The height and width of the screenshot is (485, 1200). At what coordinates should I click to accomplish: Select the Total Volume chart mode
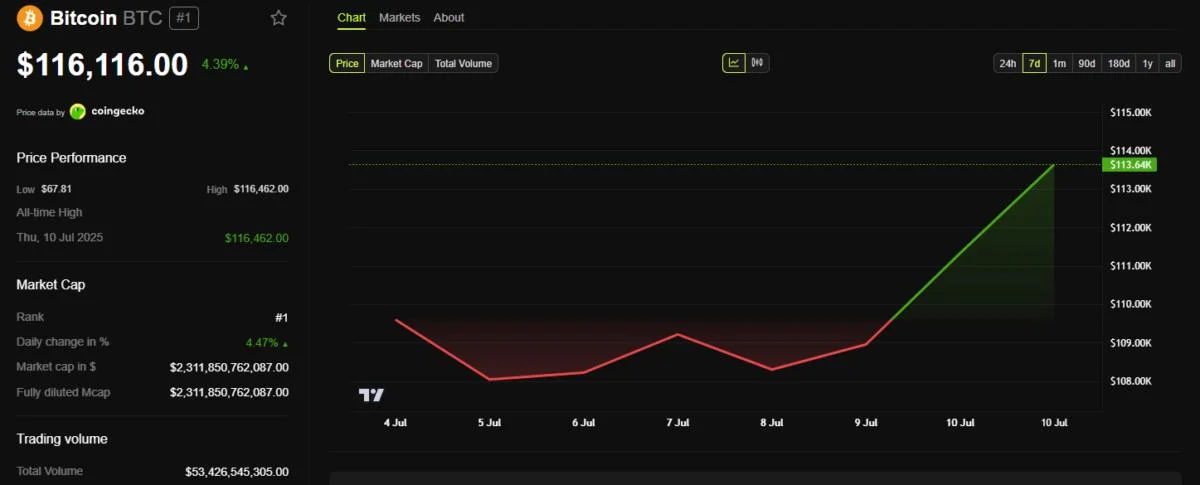tap(463, 63)
